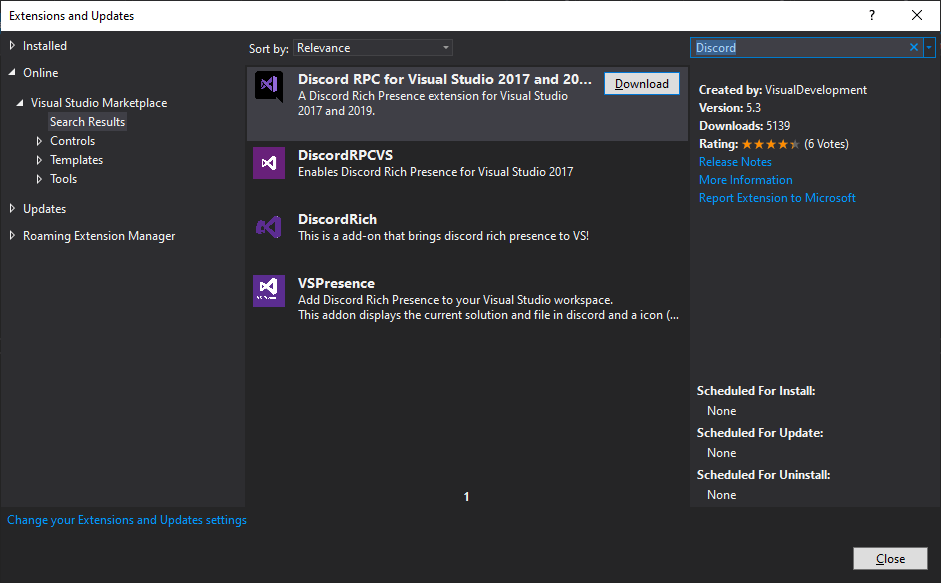Click 'Add Discord Rich Presence' description

click(x=489, y=307)
